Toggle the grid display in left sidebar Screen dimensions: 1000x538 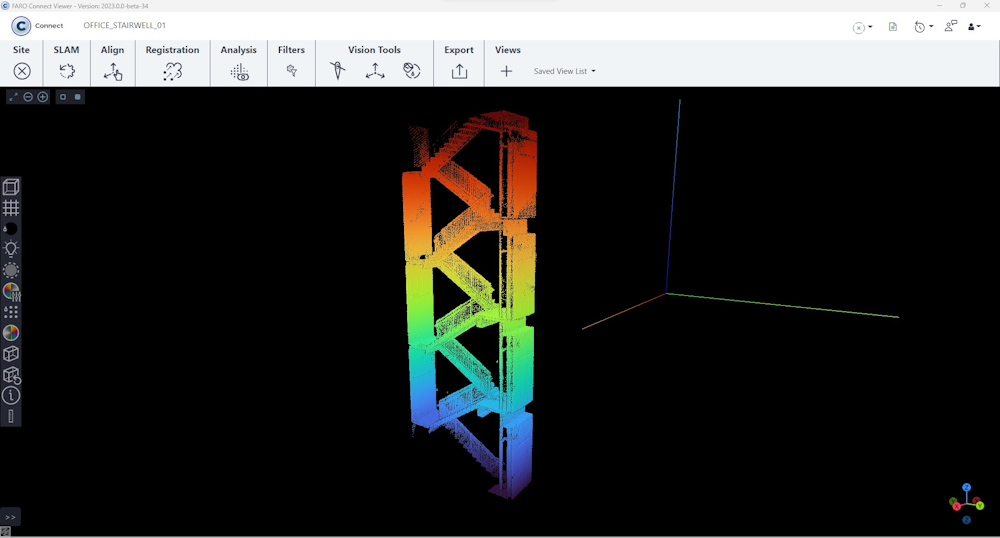tap(11, 208)
